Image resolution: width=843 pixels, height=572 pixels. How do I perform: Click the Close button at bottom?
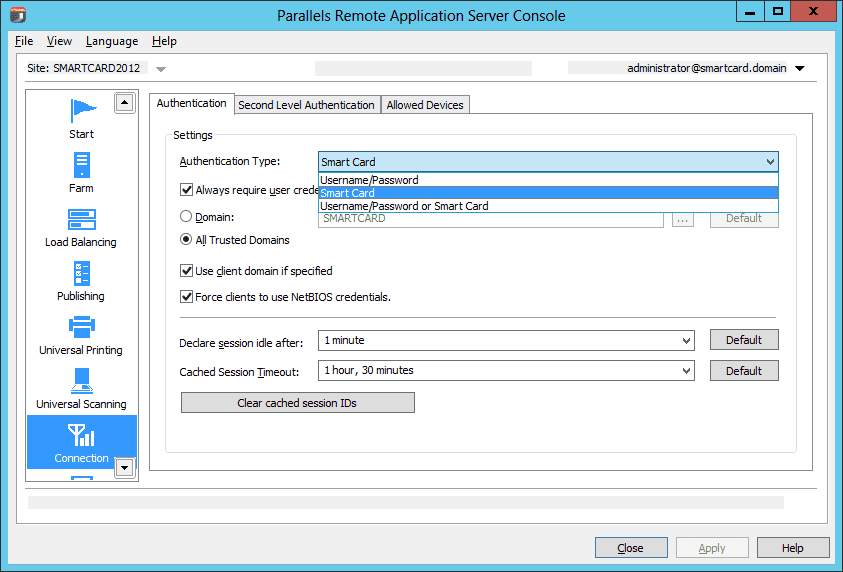[631, 547]
